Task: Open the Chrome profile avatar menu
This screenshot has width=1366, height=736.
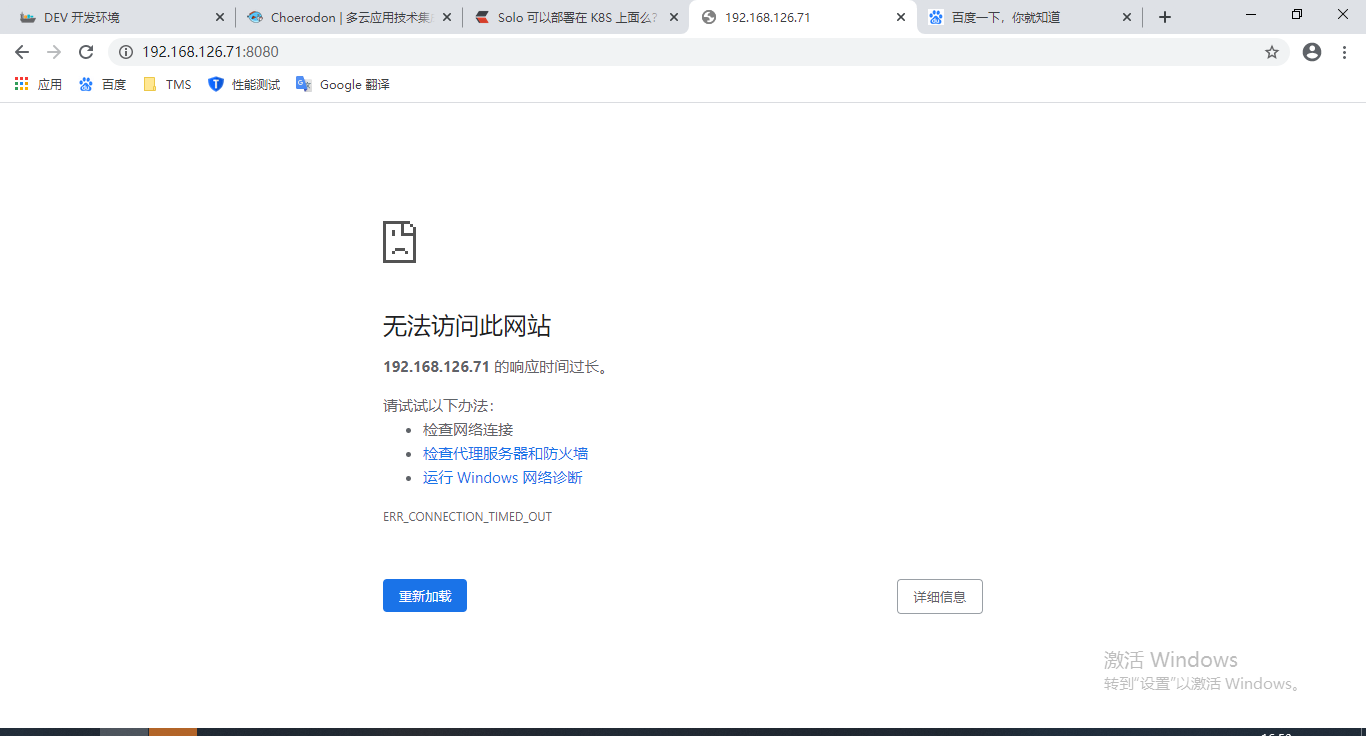Action: point(1312,52)
